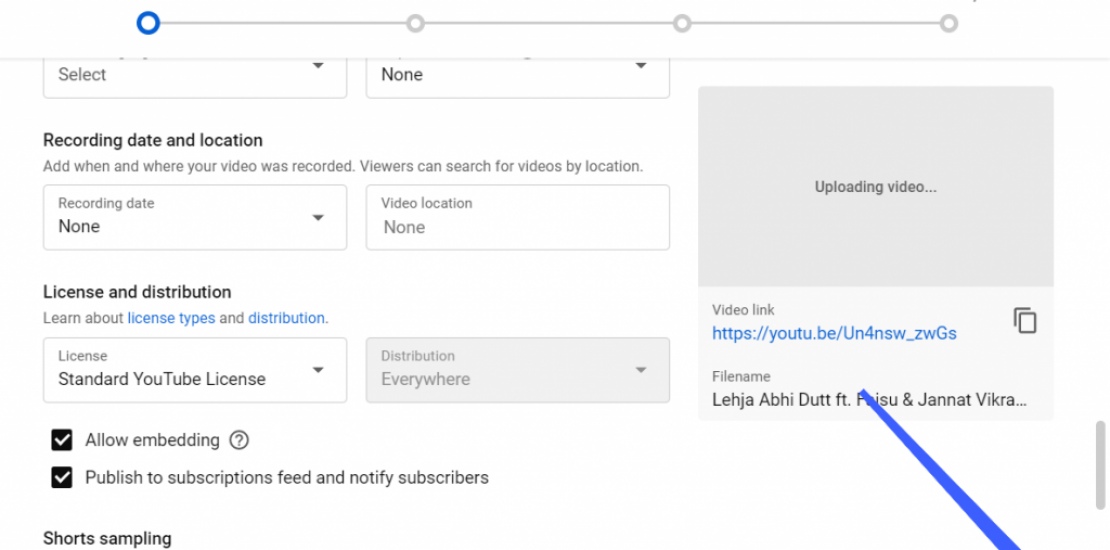Open the license types link
This screenshot has width=1110, height=550.
(x=171, y=318)
